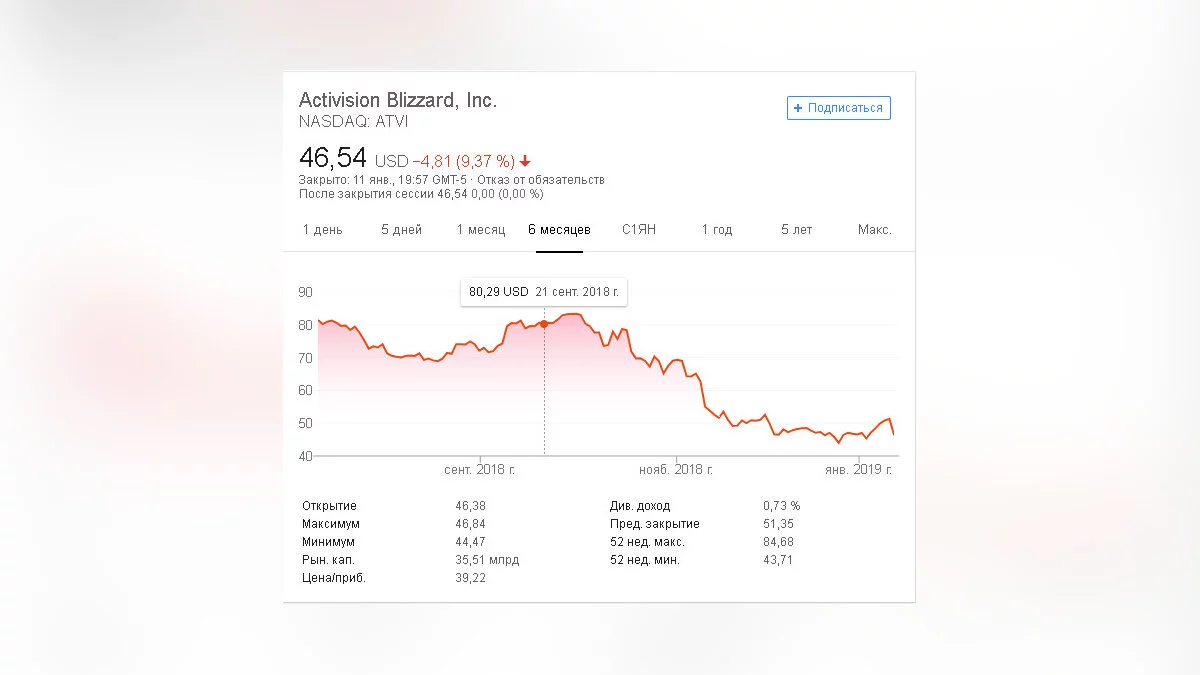The height and width of the screenshot is (675, 1200).
Task: Show the 1 месяц chart range
Action: coord(481,230)
